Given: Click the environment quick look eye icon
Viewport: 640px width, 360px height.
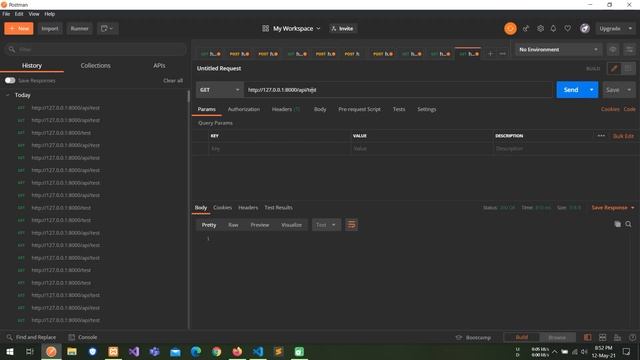Looking at the screenshot, I should (613, 50).
